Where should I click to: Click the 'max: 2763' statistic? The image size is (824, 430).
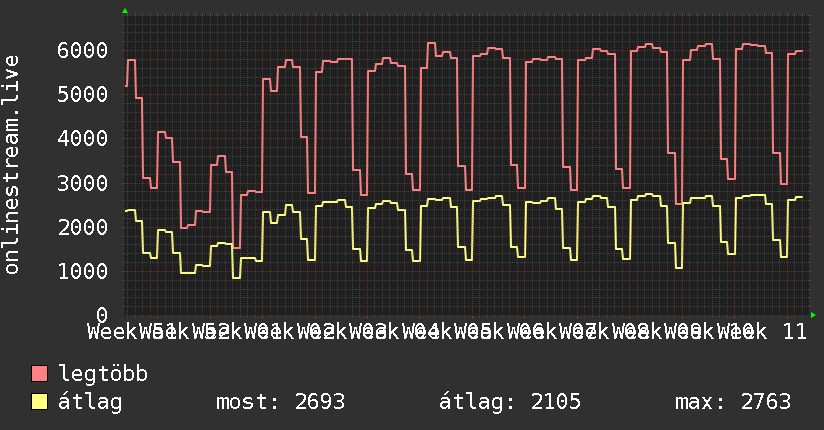tap(733, 402)
